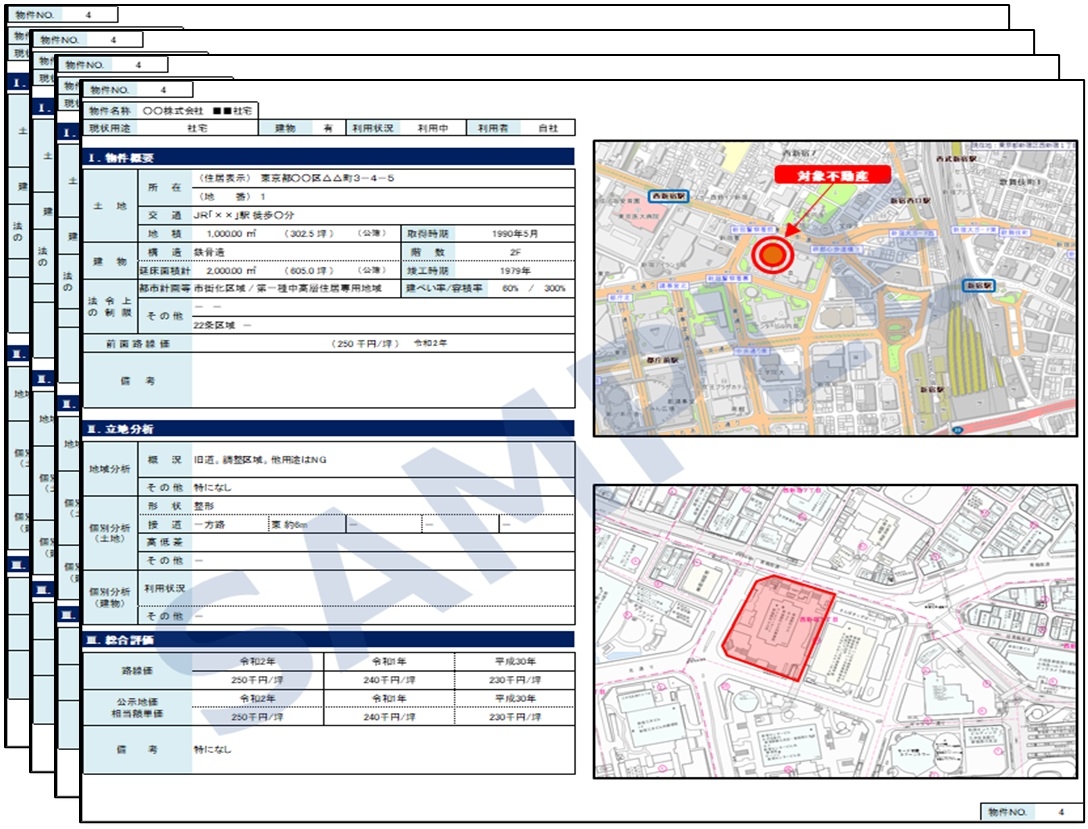Viewport: 1088px width, 829px height.
Task: Click the 1979年 completion year
Action: [x=515, y=271]
